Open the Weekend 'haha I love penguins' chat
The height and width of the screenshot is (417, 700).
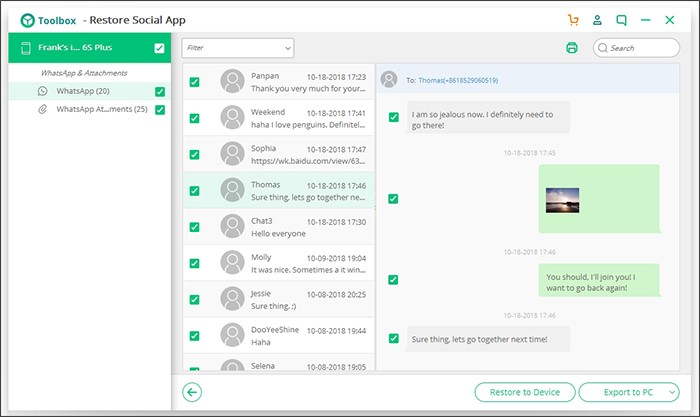click(308, 125)
